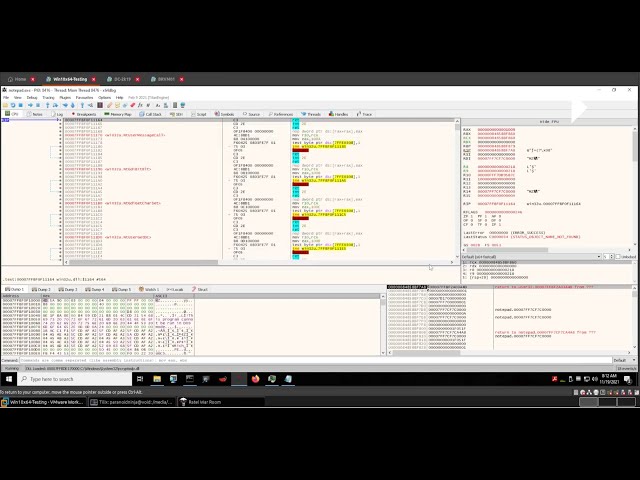Click the disassembly pane horizontal scrollbar
Image resolution: width=640 pixels, height=480 pixels.
pyautogui.click(x=259, y=262)
